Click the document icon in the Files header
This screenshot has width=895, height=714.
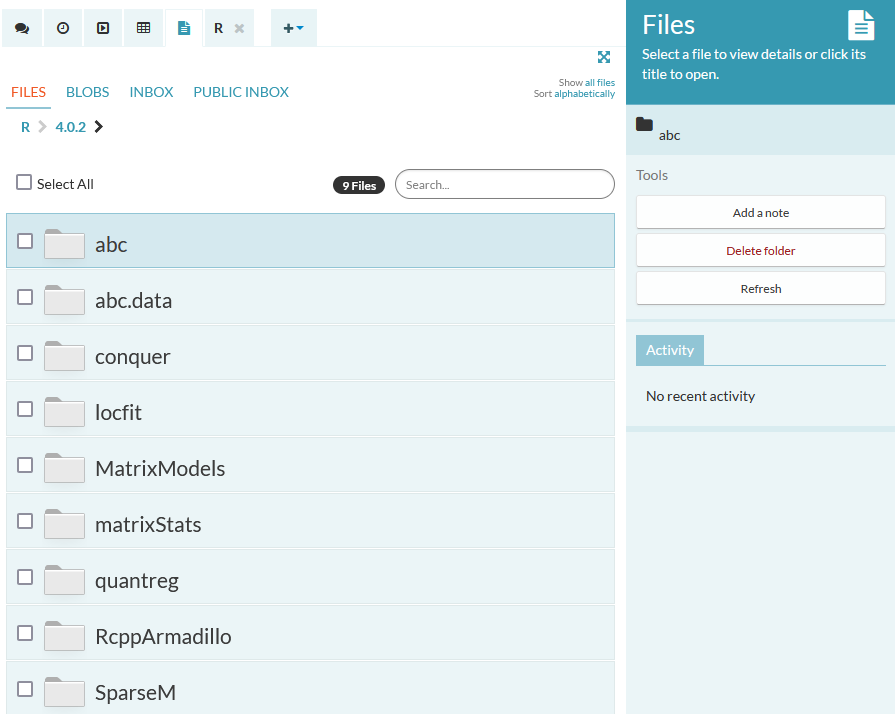tap(861, 24)
